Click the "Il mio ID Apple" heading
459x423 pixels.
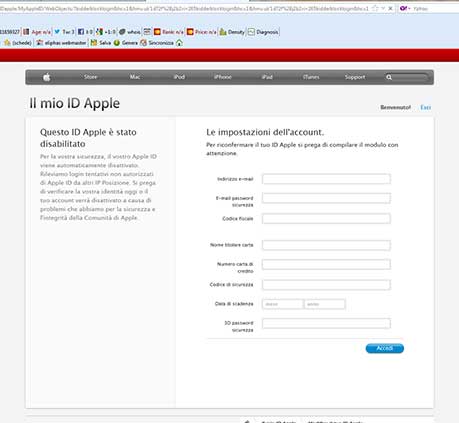click(x=75, y=103)
